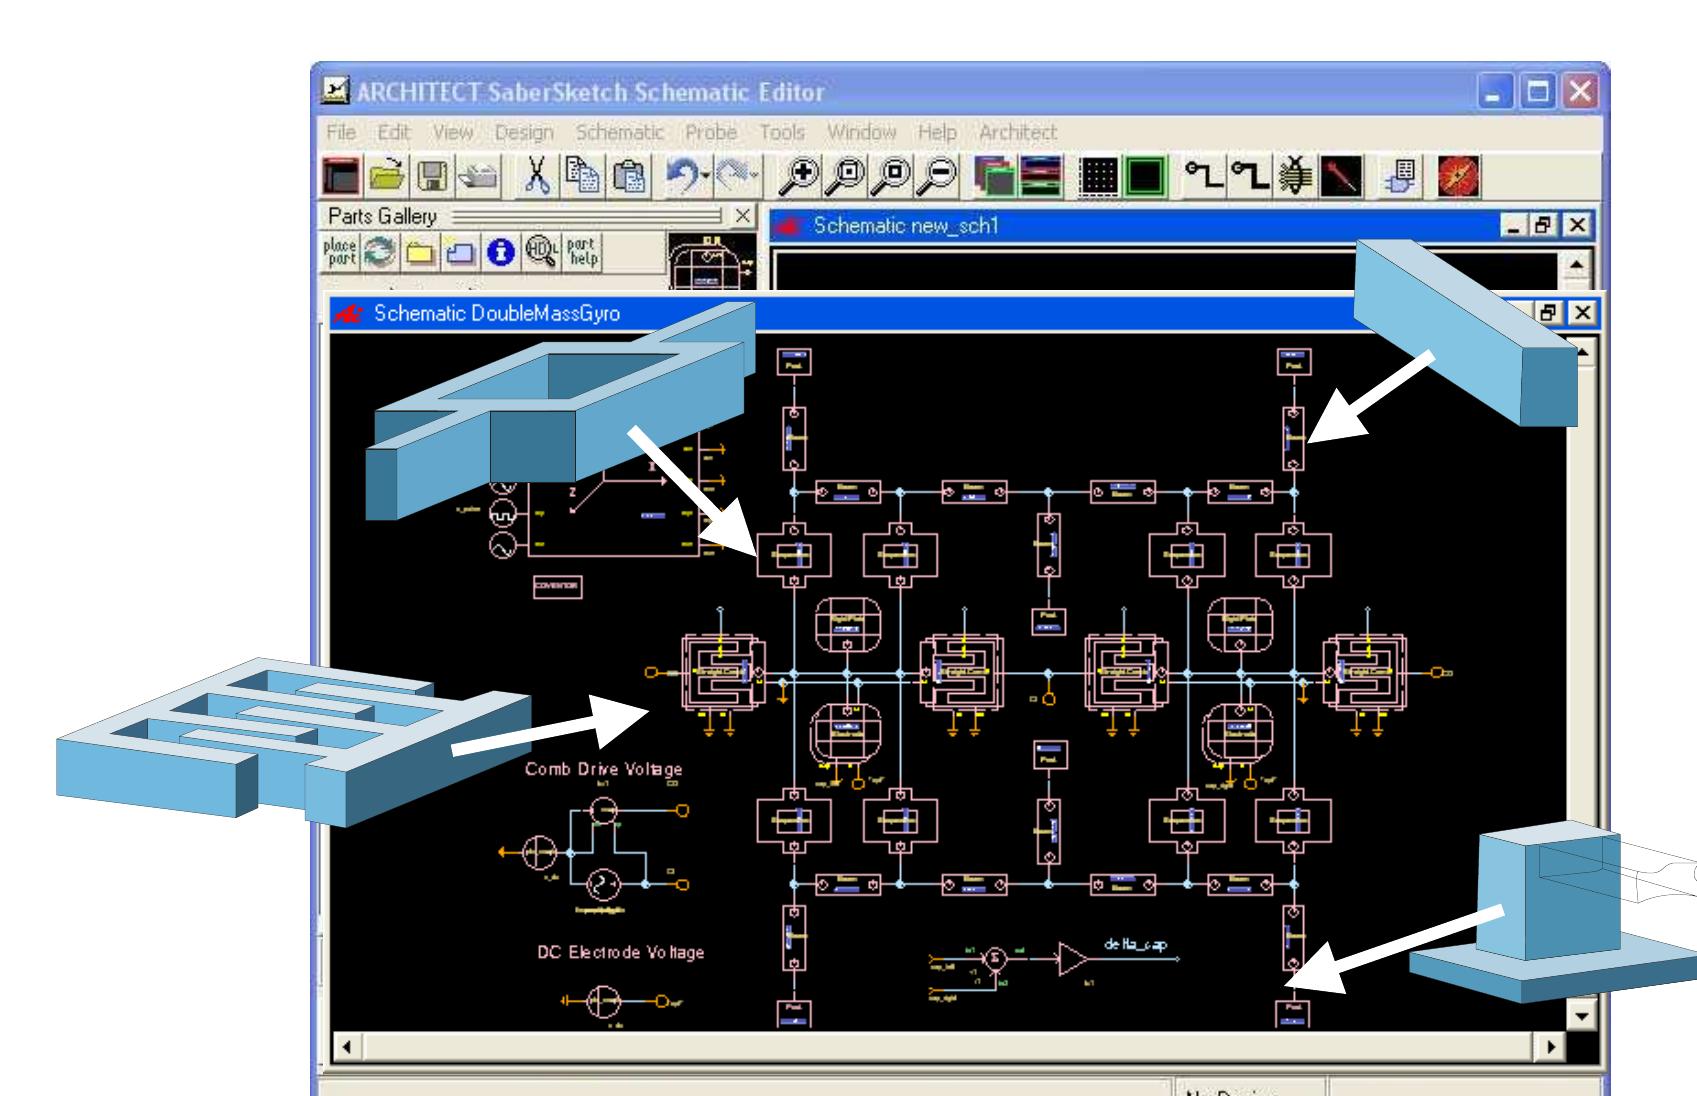Open the Architect menu
Viewport: 1697px width, 1096px height.
click(x=1018, y=132)
